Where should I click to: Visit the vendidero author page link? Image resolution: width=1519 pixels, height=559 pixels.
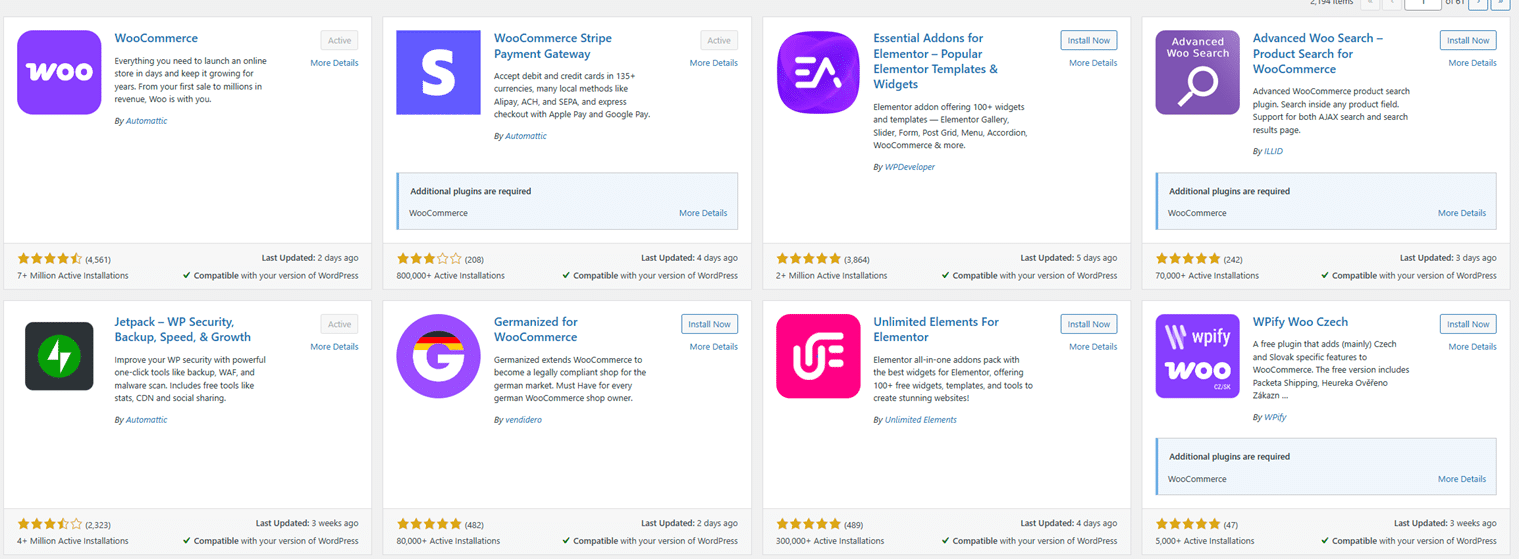pos(523,420)
